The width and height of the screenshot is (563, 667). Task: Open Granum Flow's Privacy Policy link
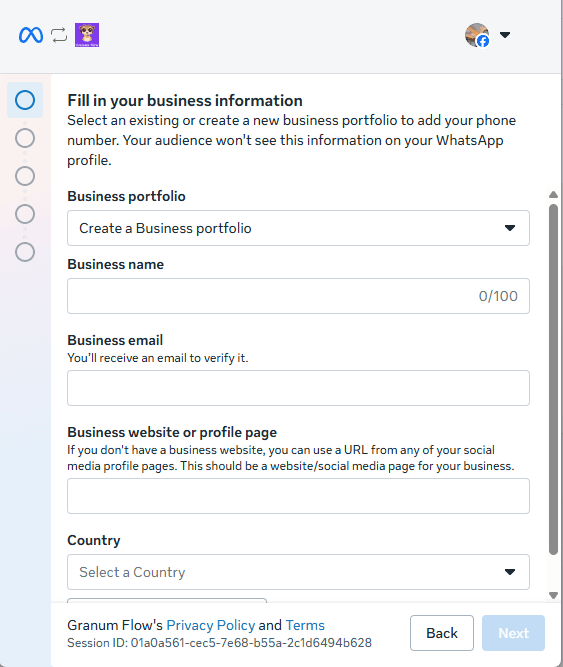click(x=210, y=625)
